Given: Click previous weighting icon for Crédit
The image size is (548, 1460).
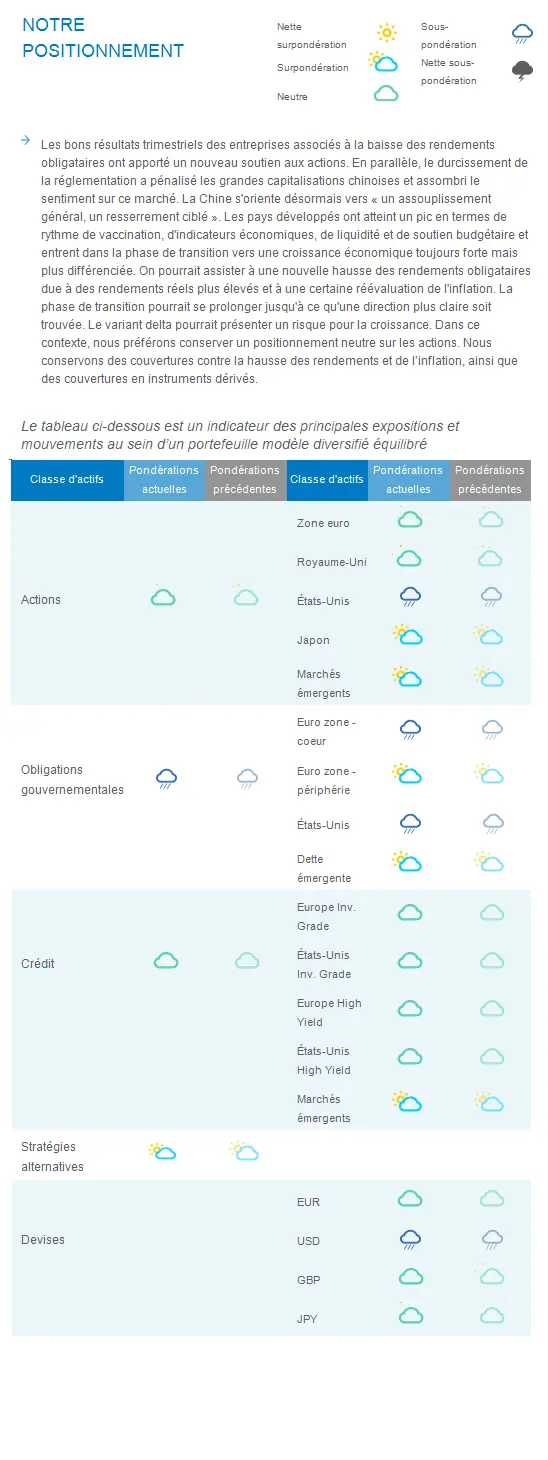Looking at the screenshot, I should pos(247,961).
